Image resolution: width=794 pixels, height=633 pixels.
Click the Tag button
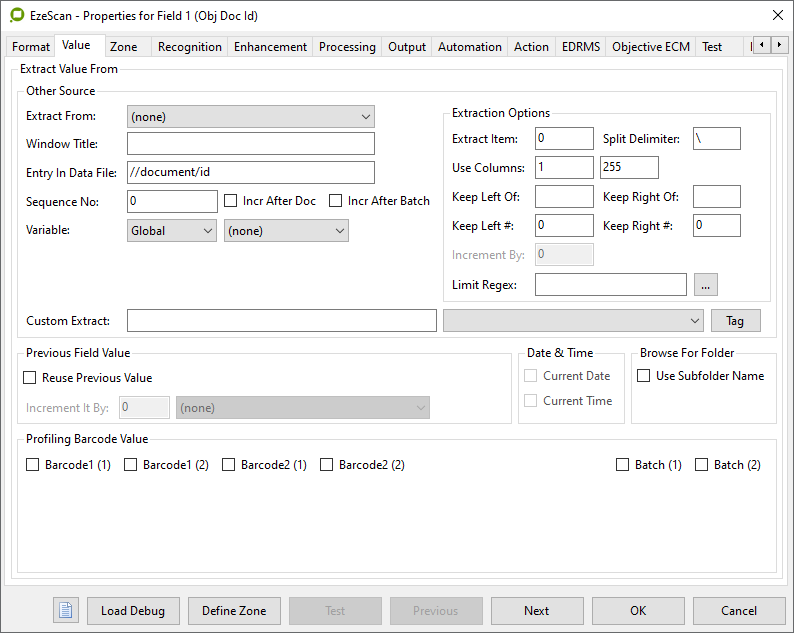(x=735, y=321)
